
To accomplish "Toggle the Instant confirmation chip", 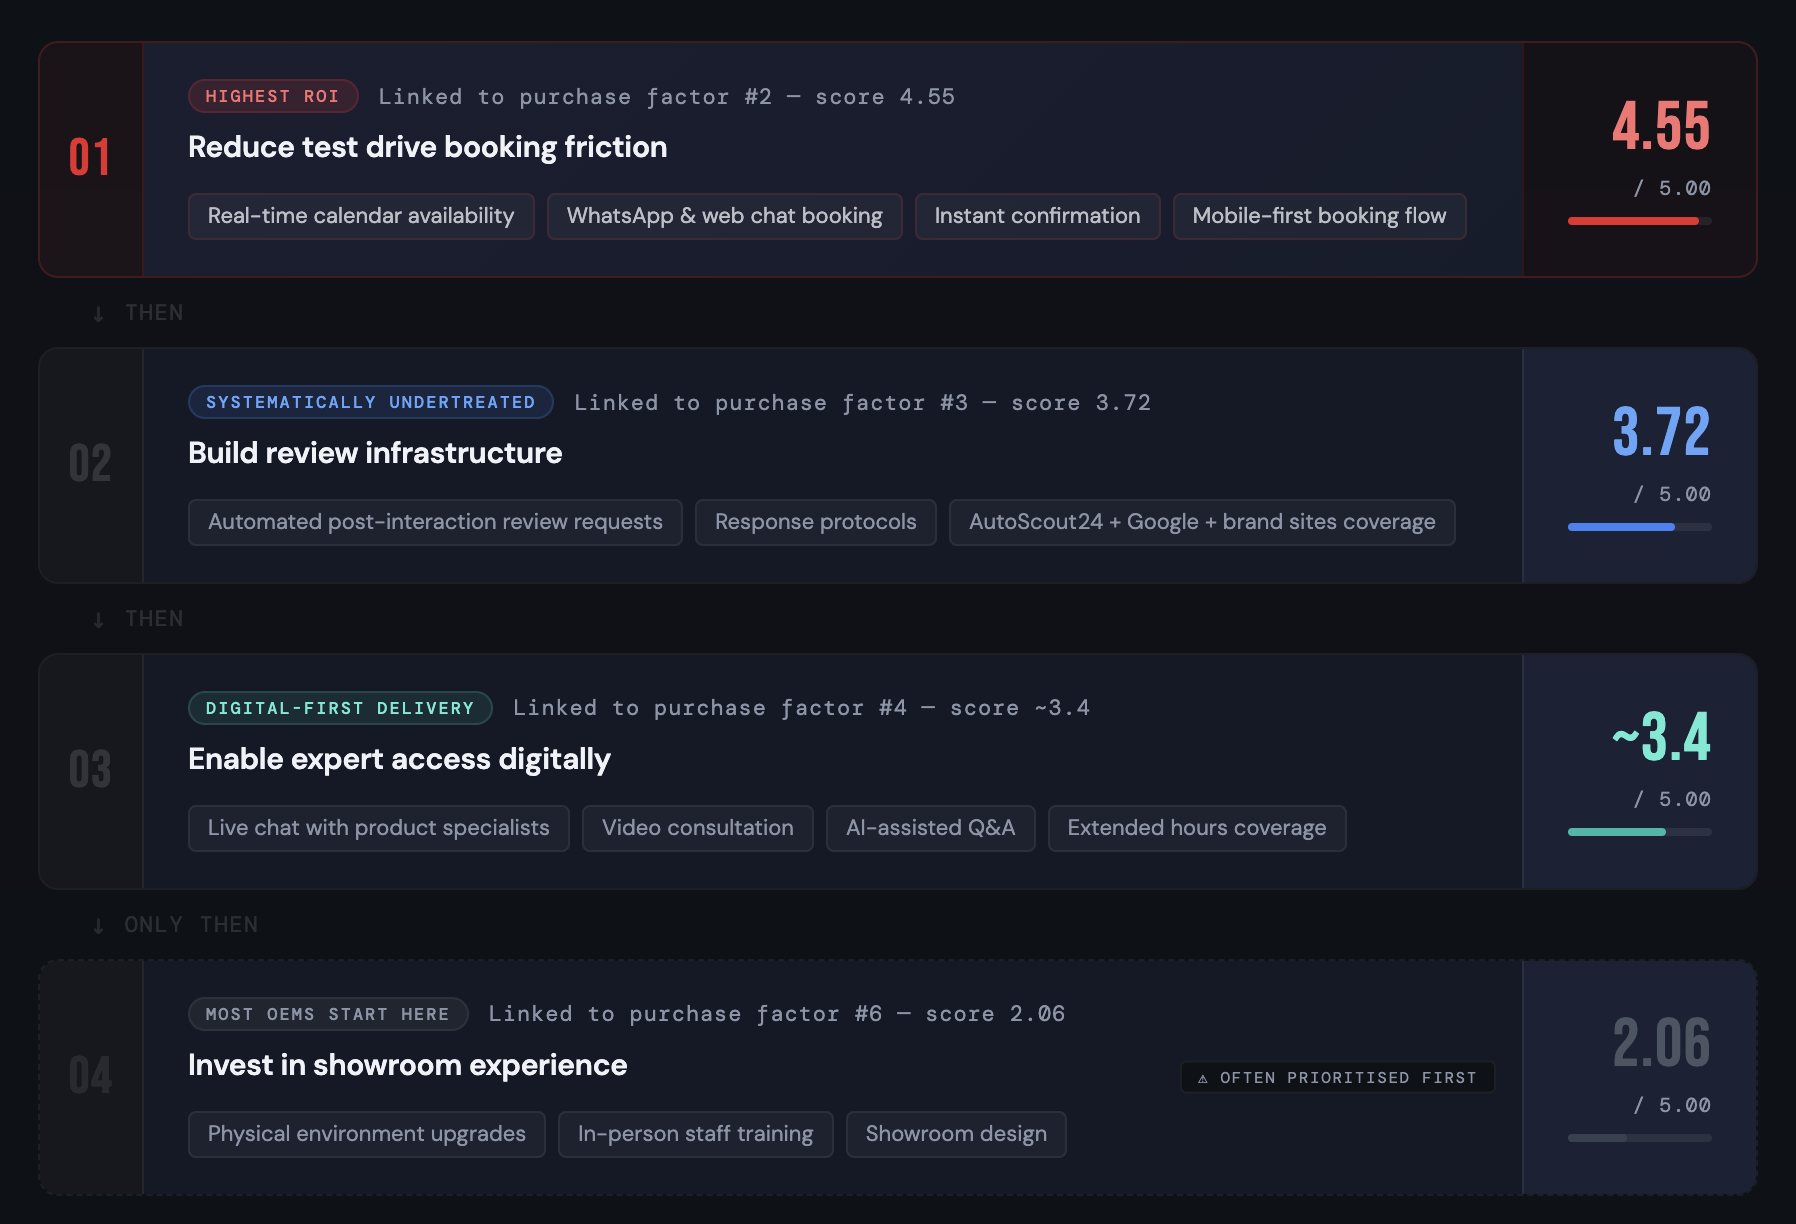I will pos(1037,216).
